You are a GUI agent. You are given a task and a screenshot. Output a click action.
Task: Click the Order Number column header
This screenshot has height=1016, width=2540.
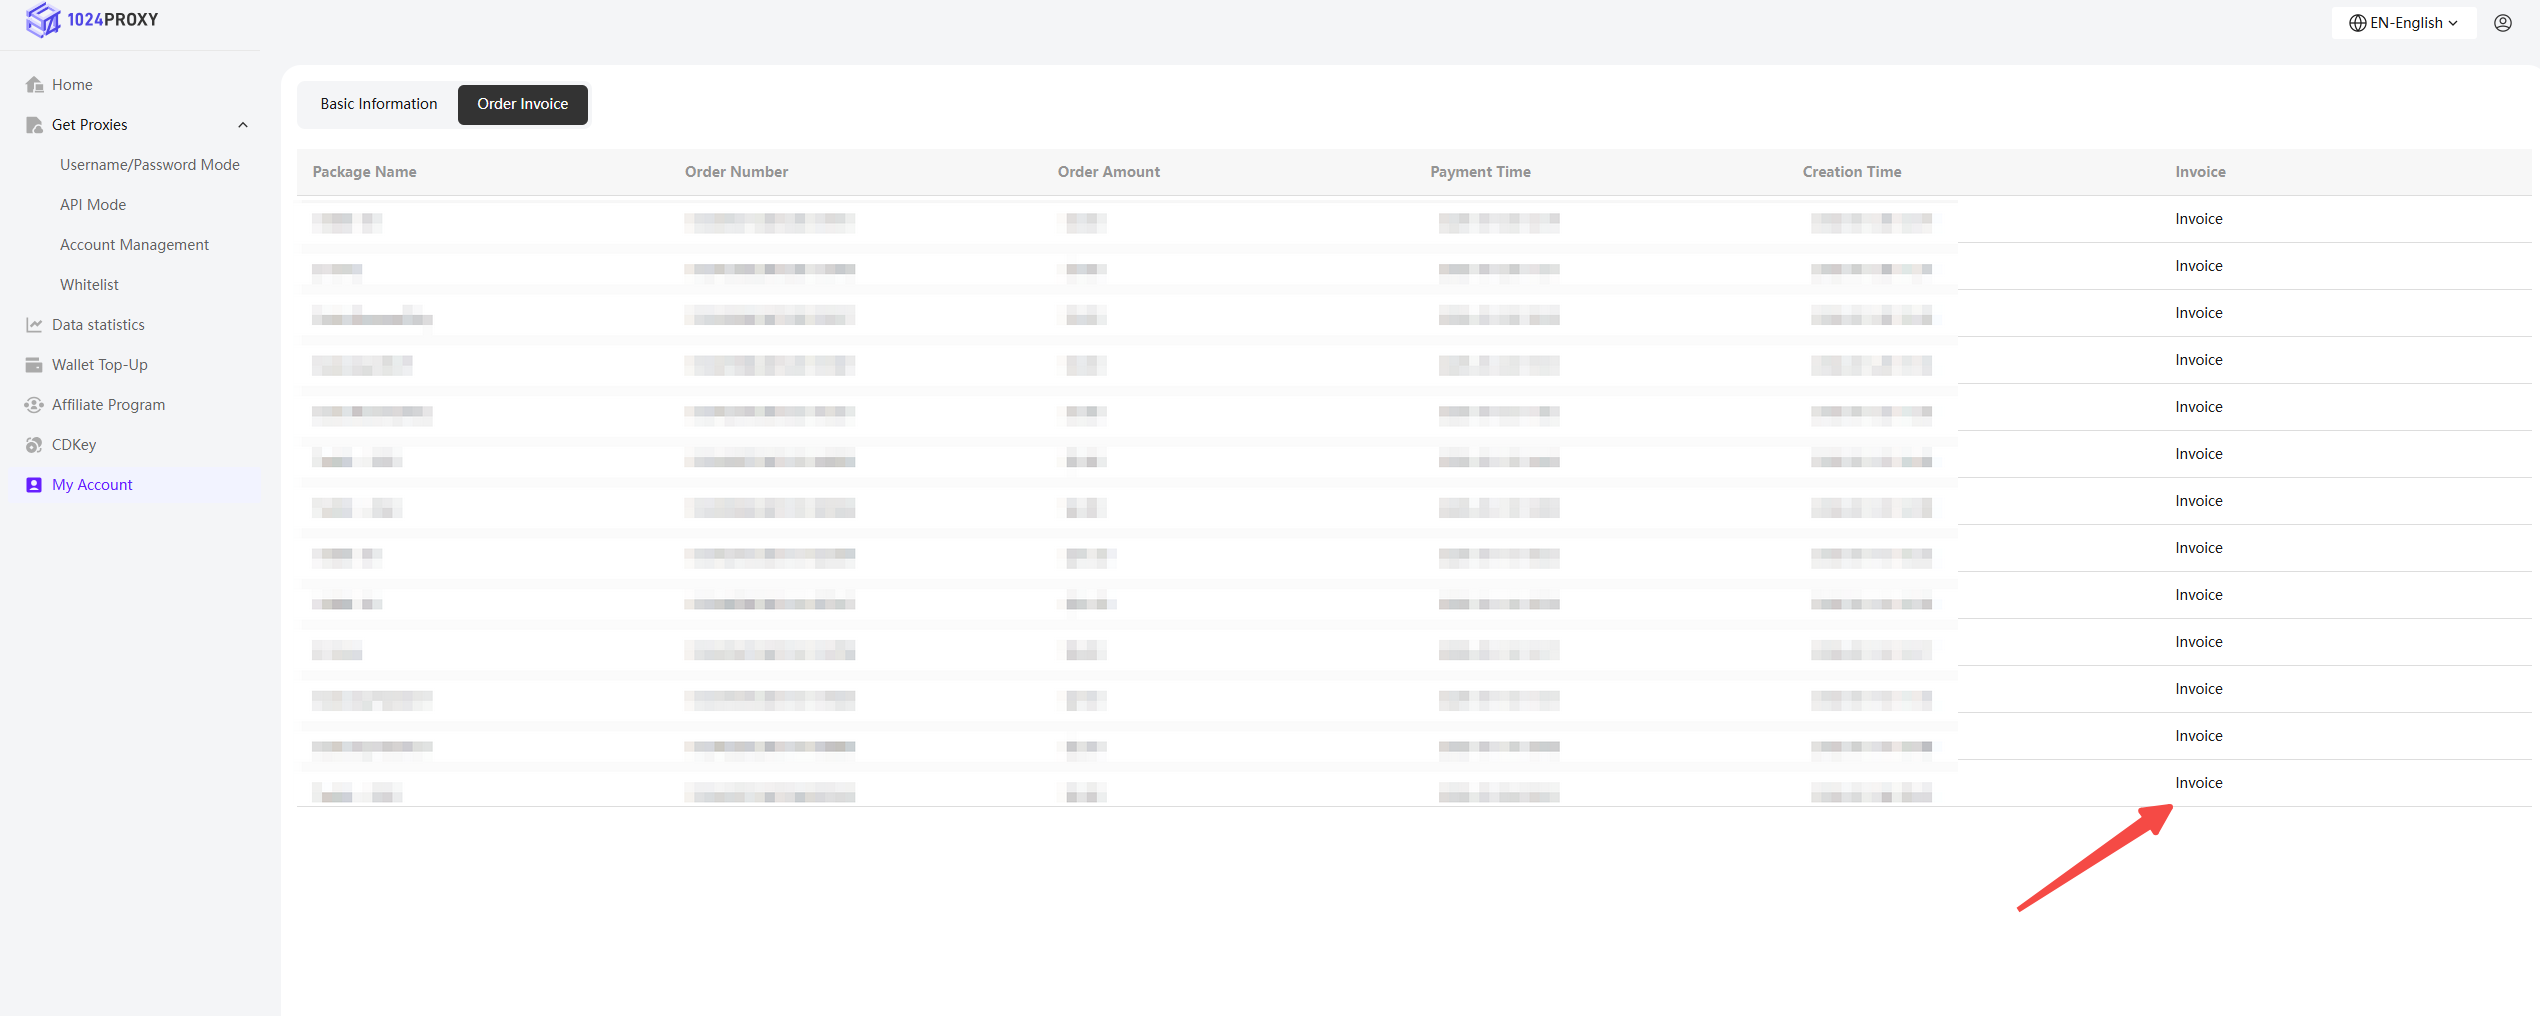[x=736, y=172]
